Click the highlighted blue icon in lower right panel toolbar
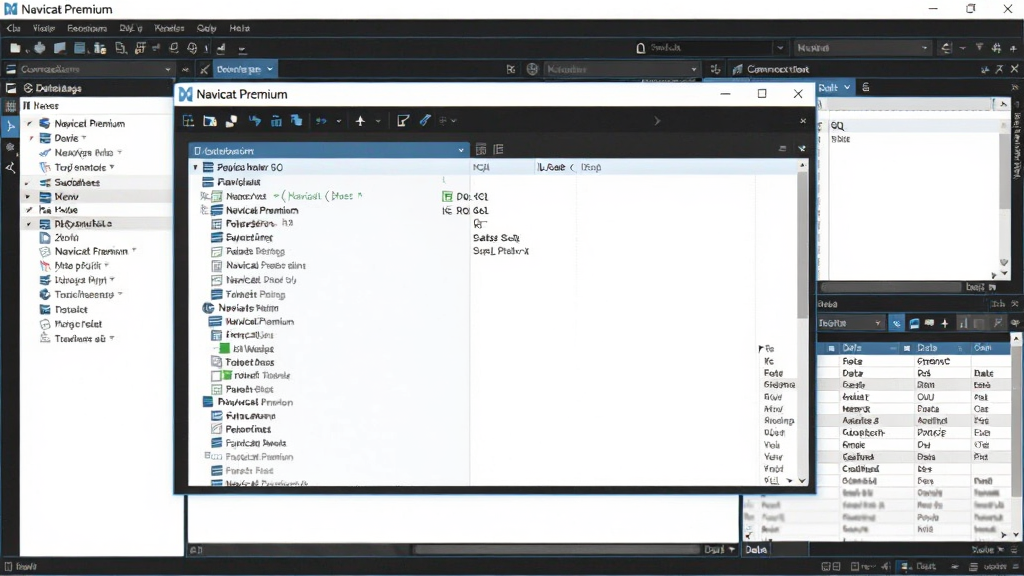1024x576 pixels. pos(897,323)
